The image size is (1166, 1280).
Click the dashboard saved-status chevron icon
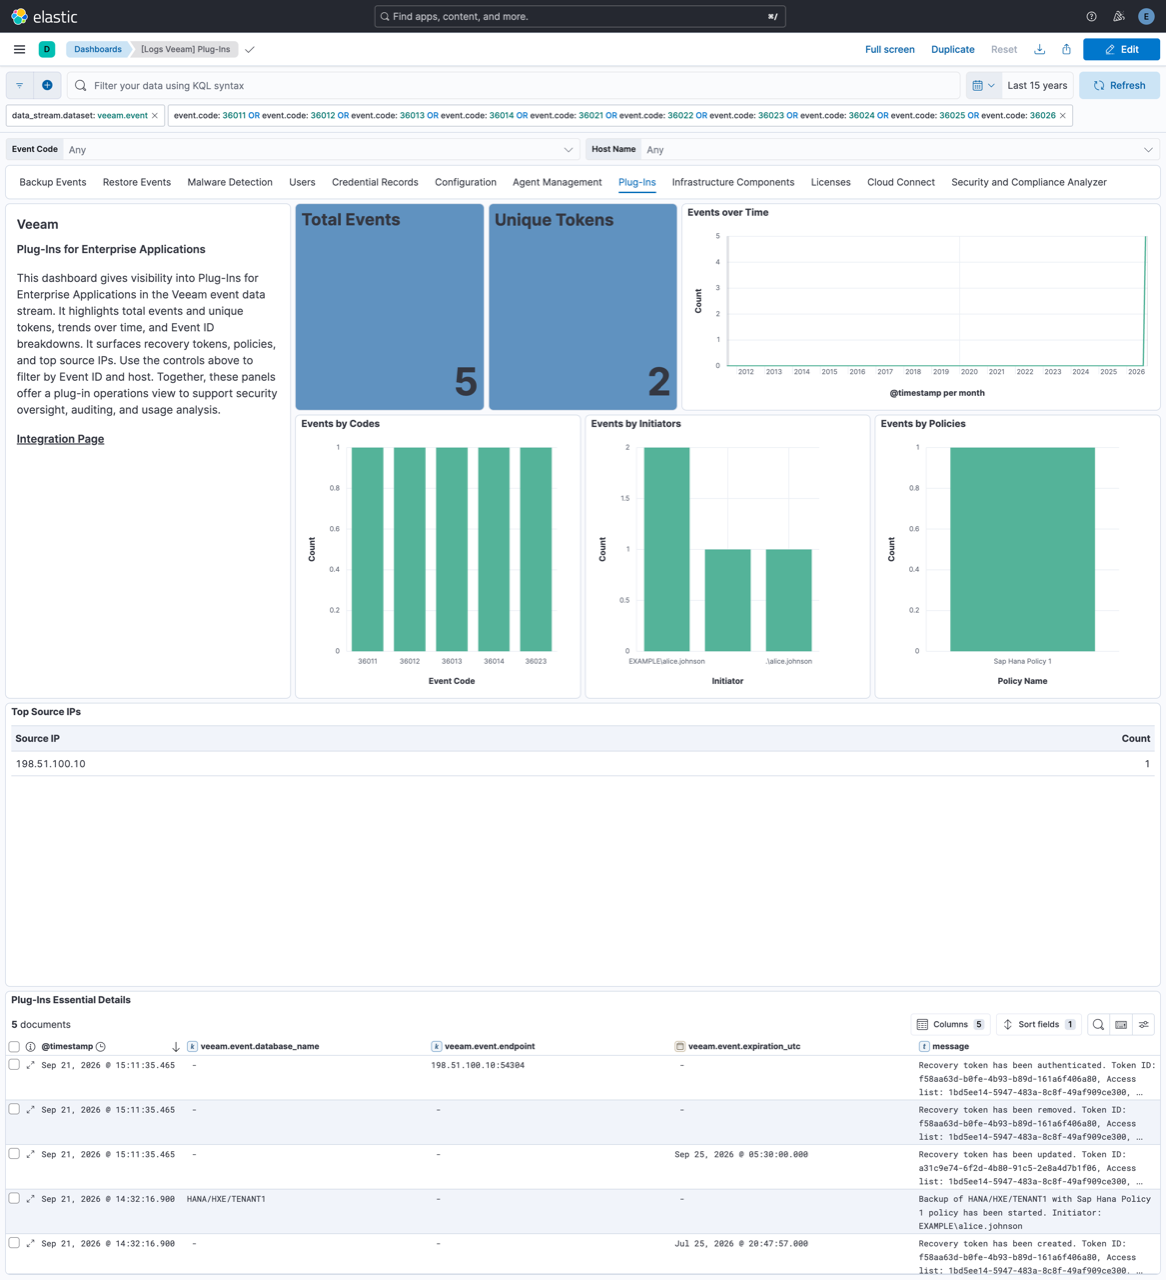click(250, 49)
